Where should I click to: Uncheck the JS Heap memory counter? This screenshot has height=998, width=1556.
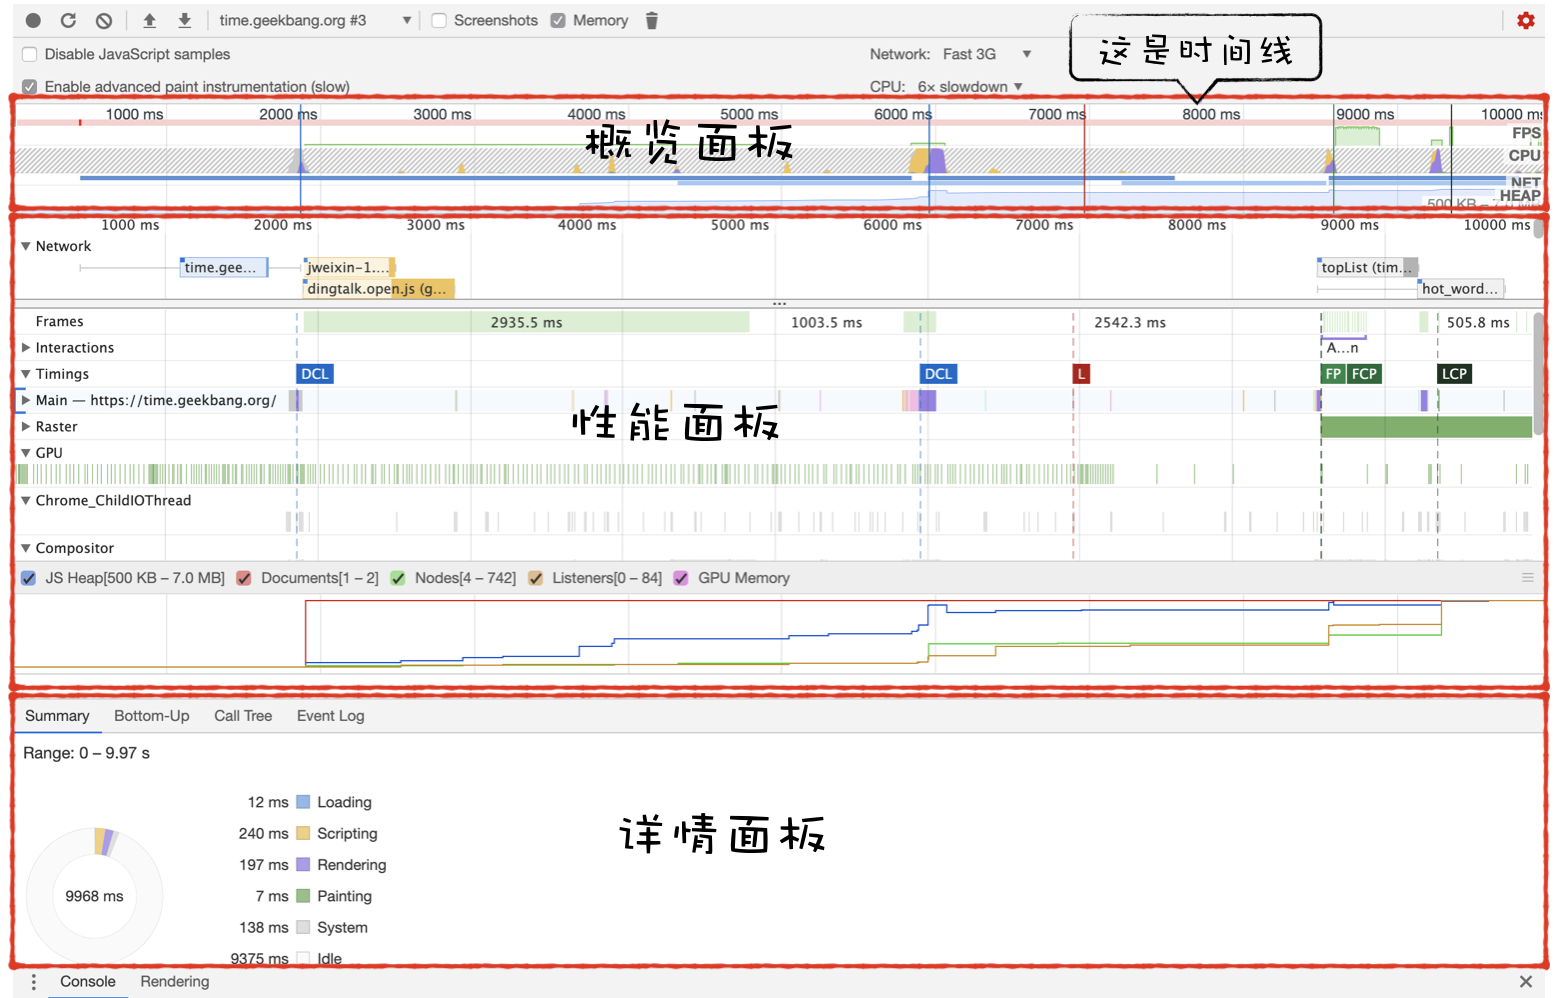point(28,578)
